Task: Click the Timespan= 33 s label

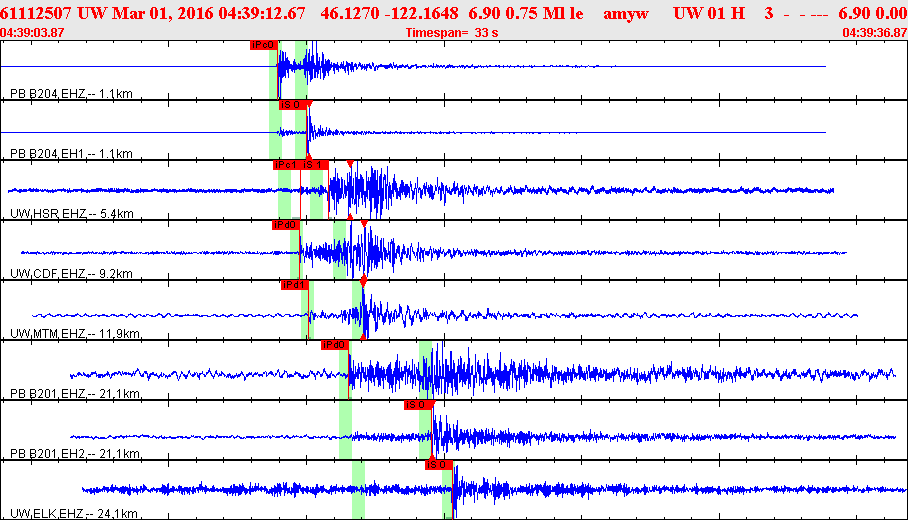Action: 452,33
